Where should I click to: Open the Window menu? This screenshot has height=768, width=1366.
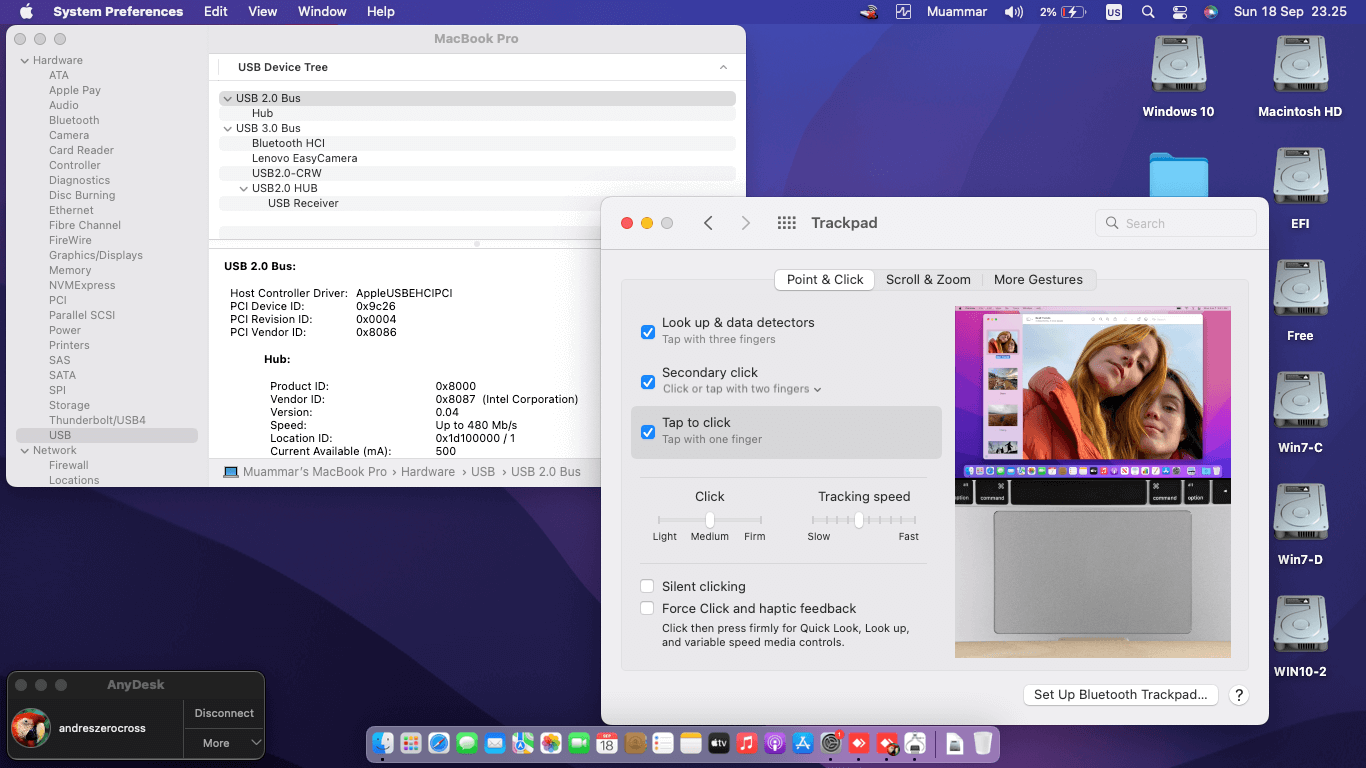pyautogui.click(x=322, y=12)
